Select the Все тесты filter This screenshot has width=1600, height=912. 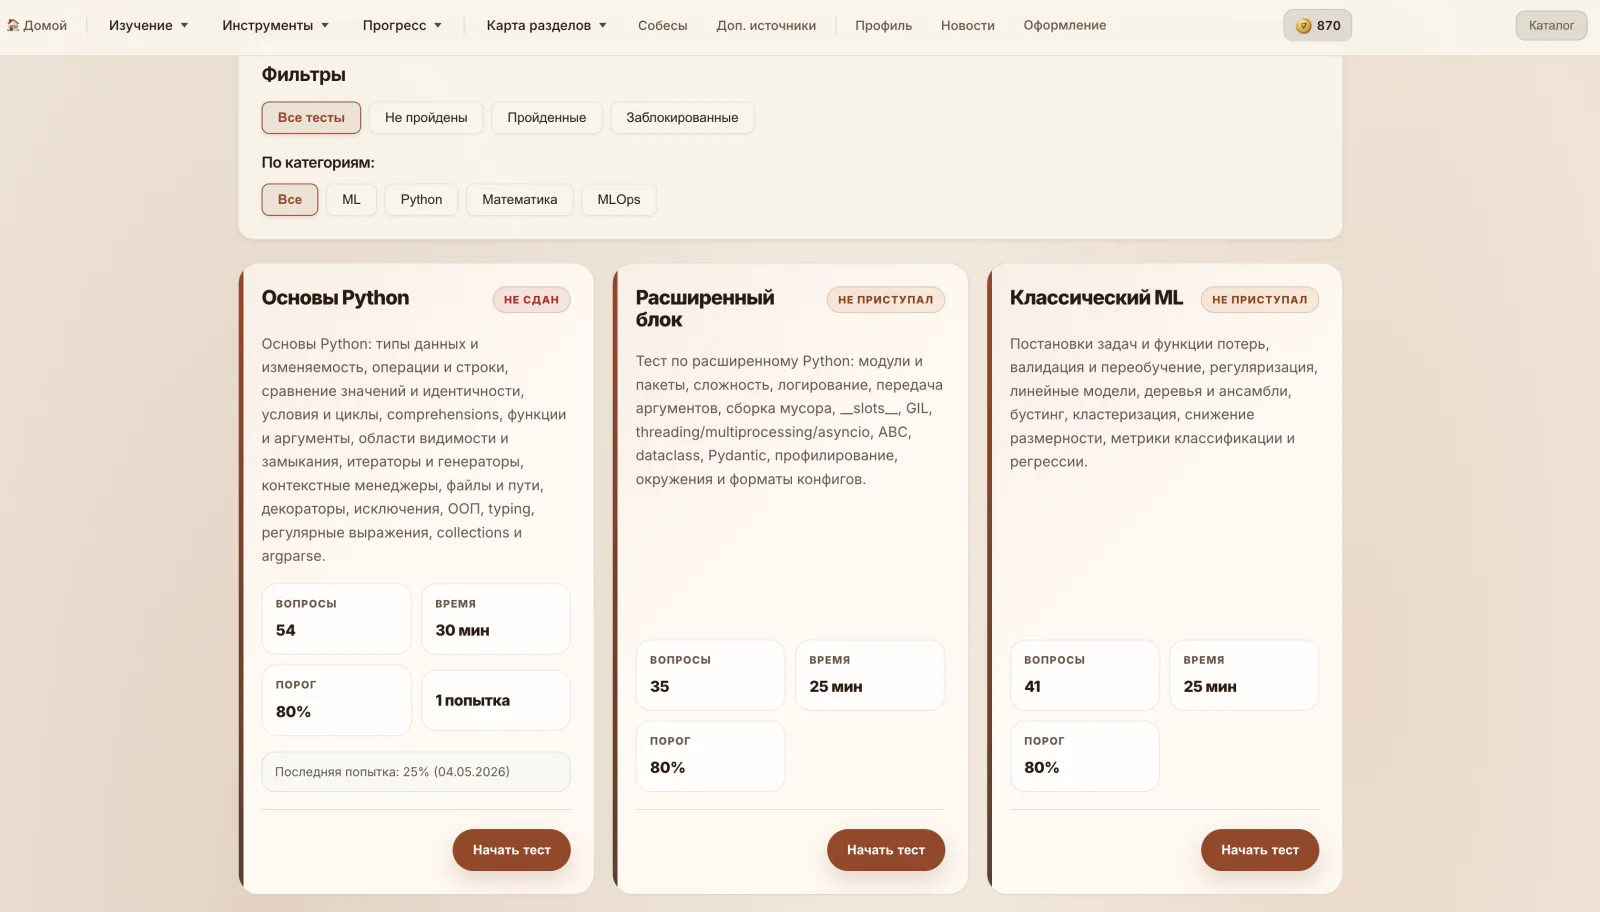[311, 117]
